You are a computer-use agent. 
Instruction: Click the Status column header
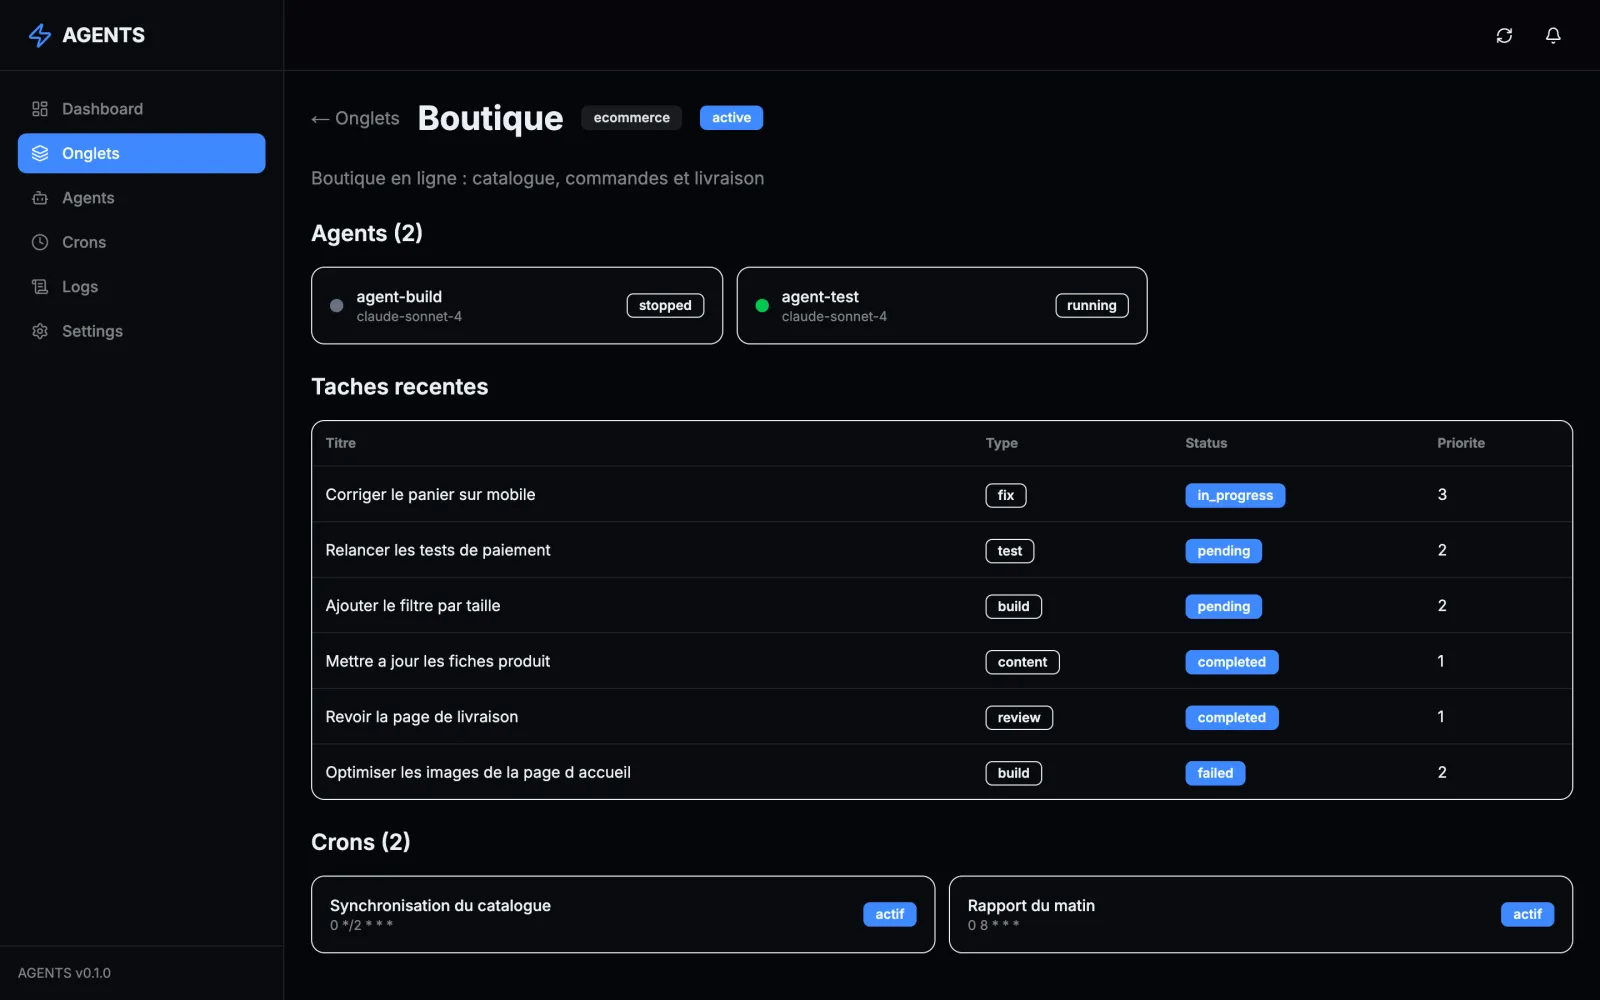coord(1206,443)
